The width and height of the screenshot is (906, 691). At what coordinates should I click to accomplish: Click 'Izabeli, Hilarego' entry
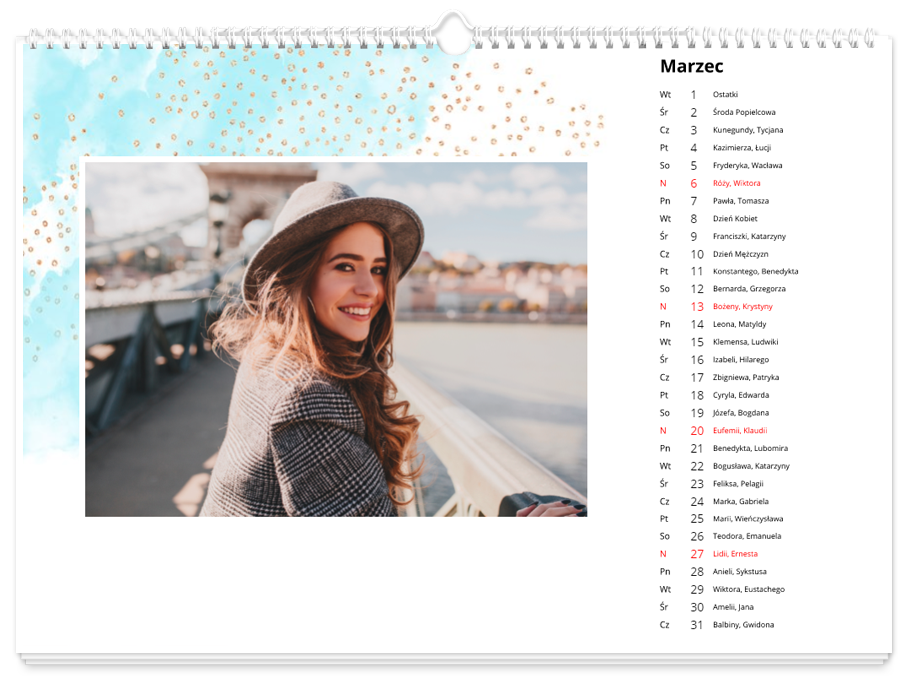(741, 360)
